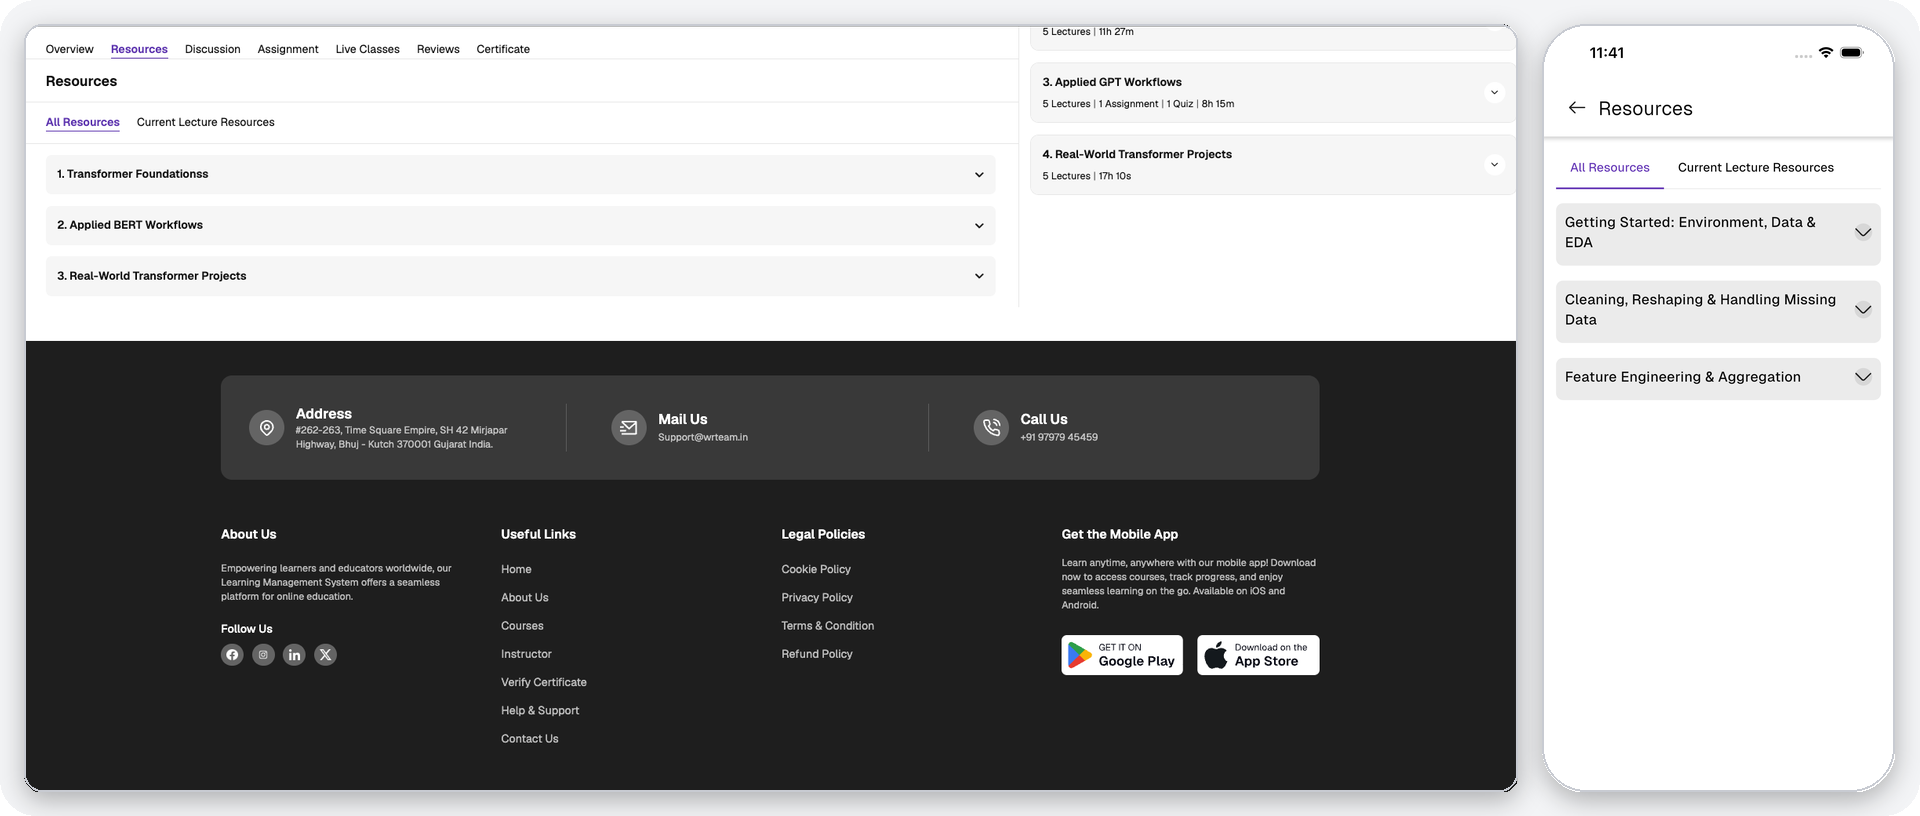The width and height of the screenshot is (1920, 816).
Task: Expand the Transformer Foundationss resource section
Action: point(520,174)
